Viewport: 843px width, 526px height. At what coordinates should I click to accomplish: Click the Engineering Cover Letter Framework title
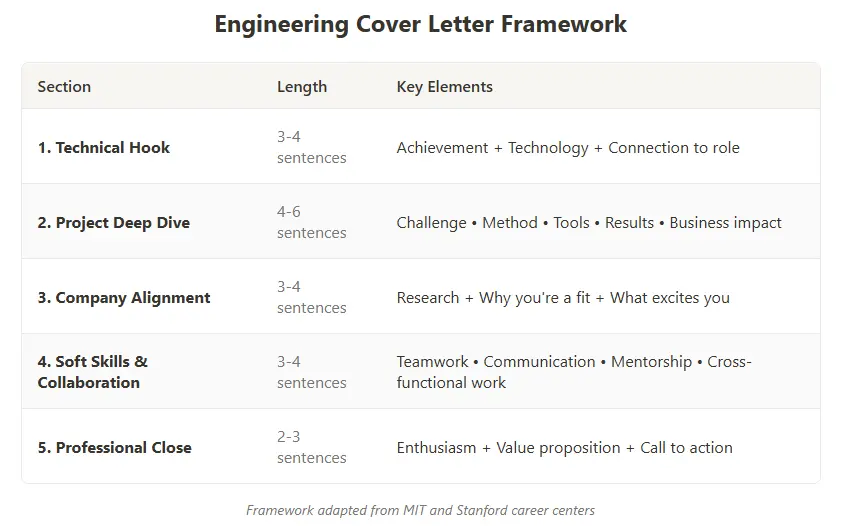coord(421,25)
